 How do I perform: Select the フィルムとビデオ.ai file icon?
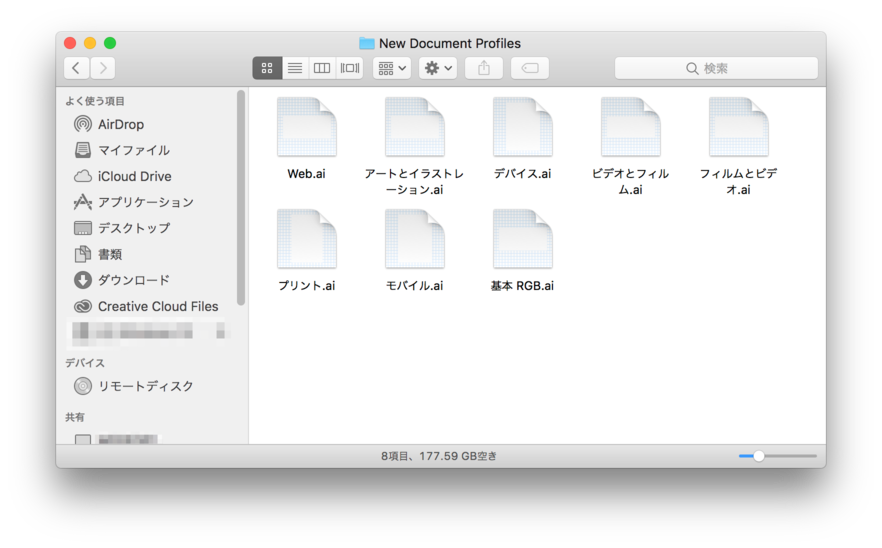(739, 127)
